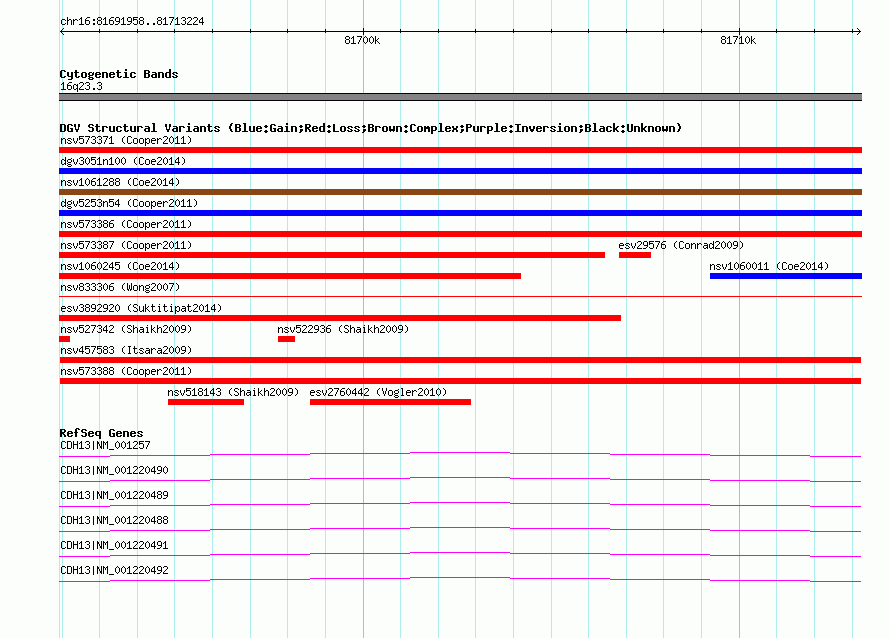The height and width of the screenshot is (638, 890).
Task: Click the nsv573371 (Cooper2011) label text
Action: (x=126, y=140)
